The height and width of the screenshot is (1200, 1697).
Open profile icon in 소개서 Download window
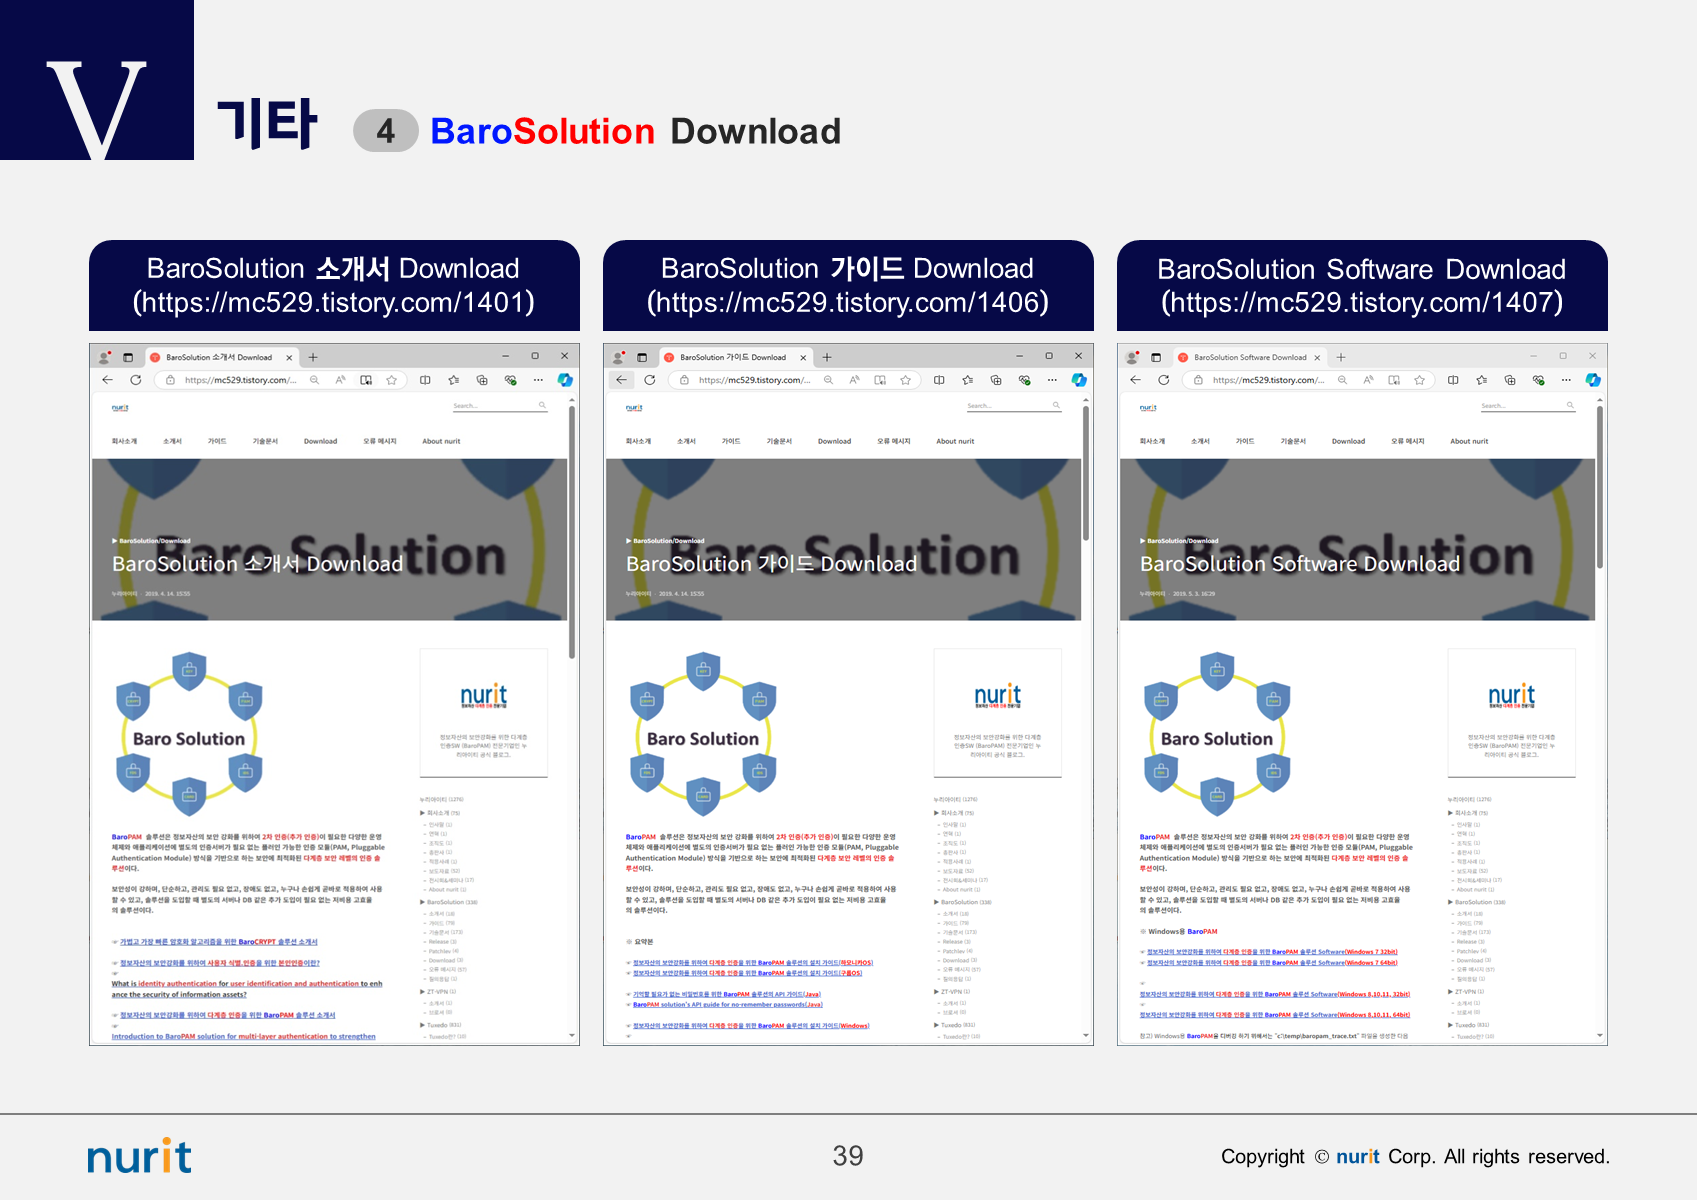(104, 357)
